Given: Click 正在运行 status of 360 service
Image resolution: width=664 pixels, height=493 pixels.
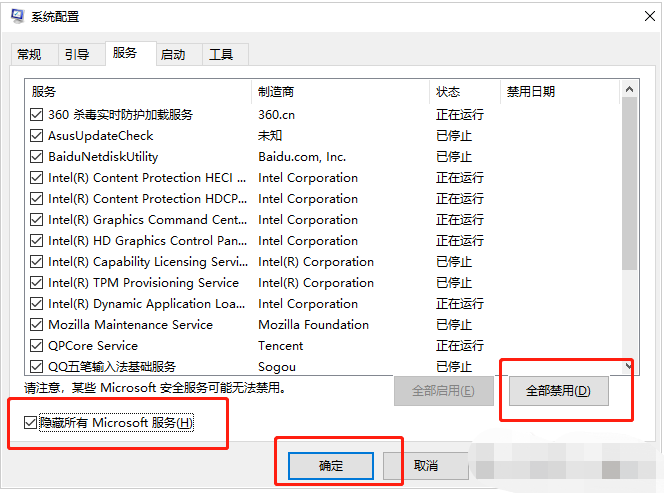Looking at the screenshot, I should [x=460, y=115].
